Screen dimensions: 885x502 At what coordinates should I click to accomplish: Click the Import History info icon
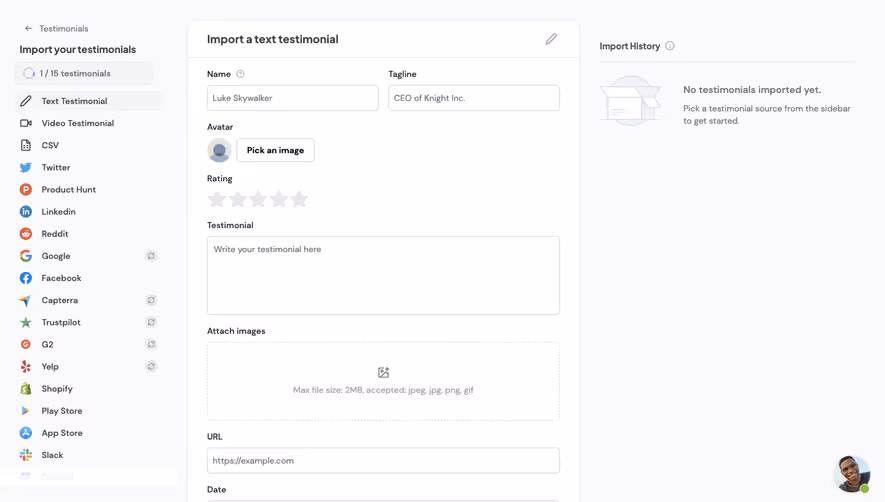pos(670,46)
